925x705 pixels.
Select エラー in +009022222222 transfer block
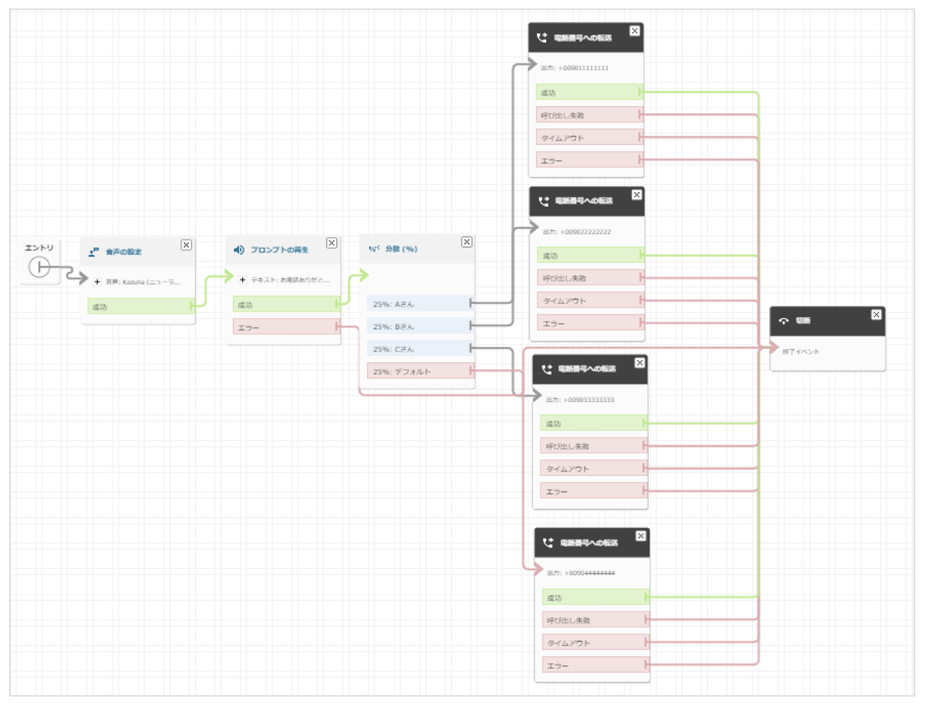pos(591,323)
